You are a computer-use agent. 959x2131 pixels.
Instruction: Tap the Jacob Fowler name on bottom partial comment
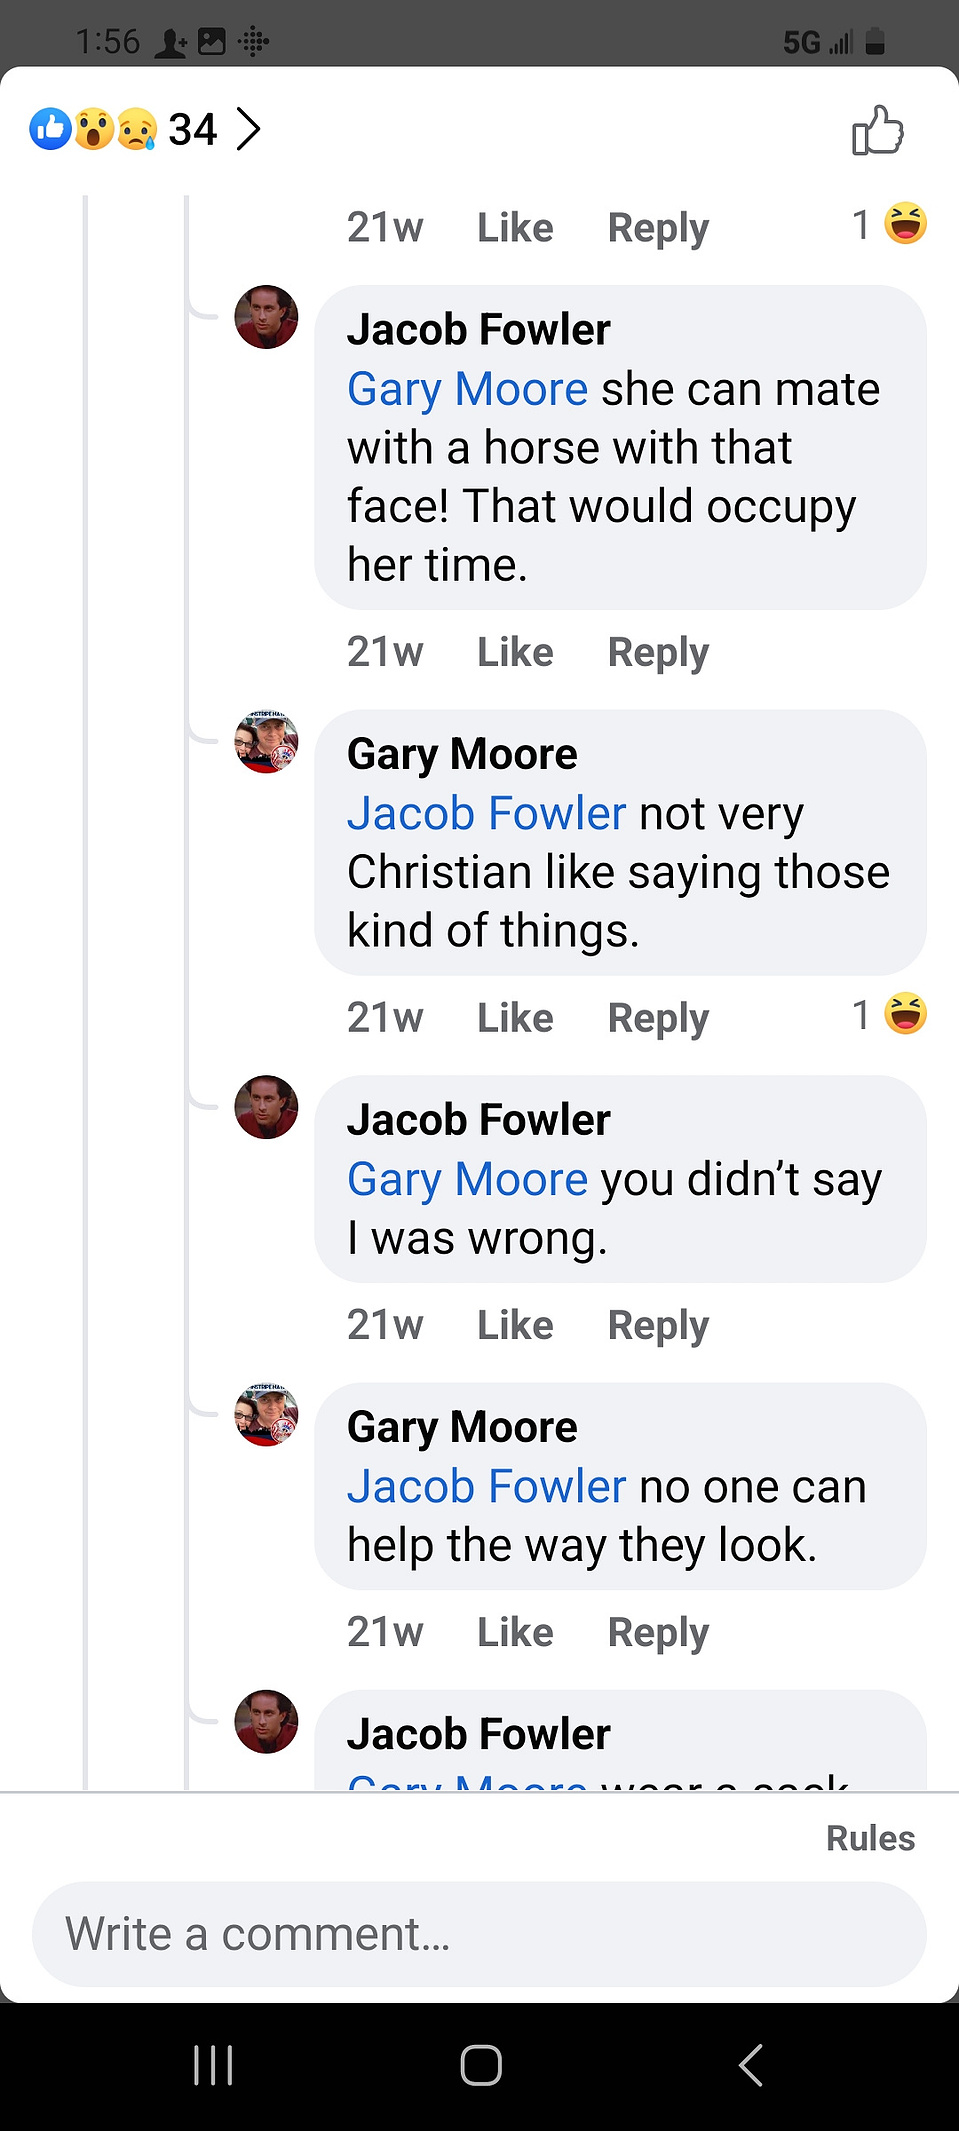point(478,1734)
